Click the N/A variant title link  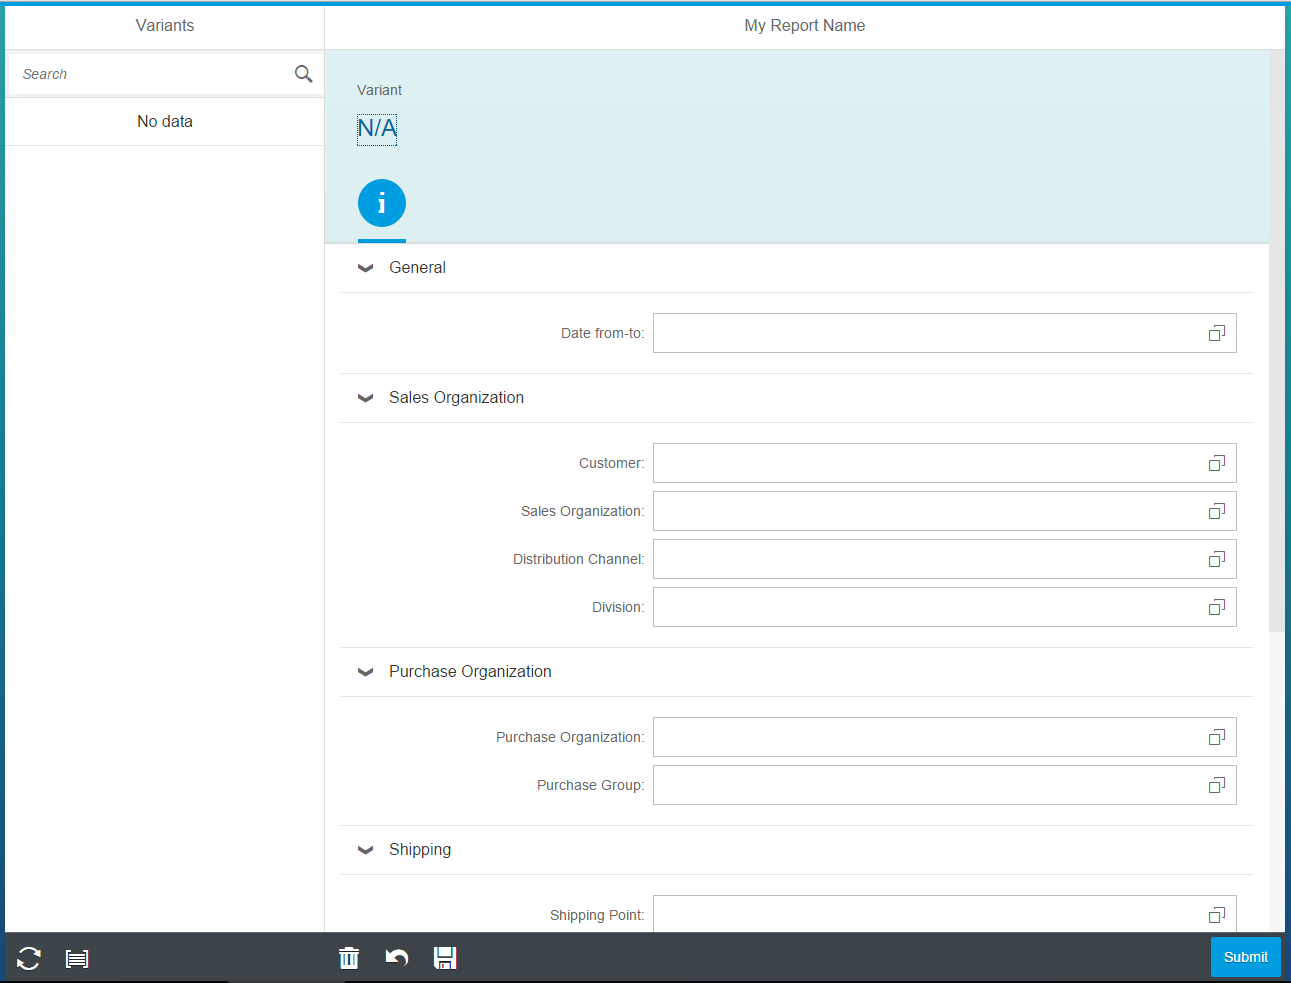pos(377,129)
